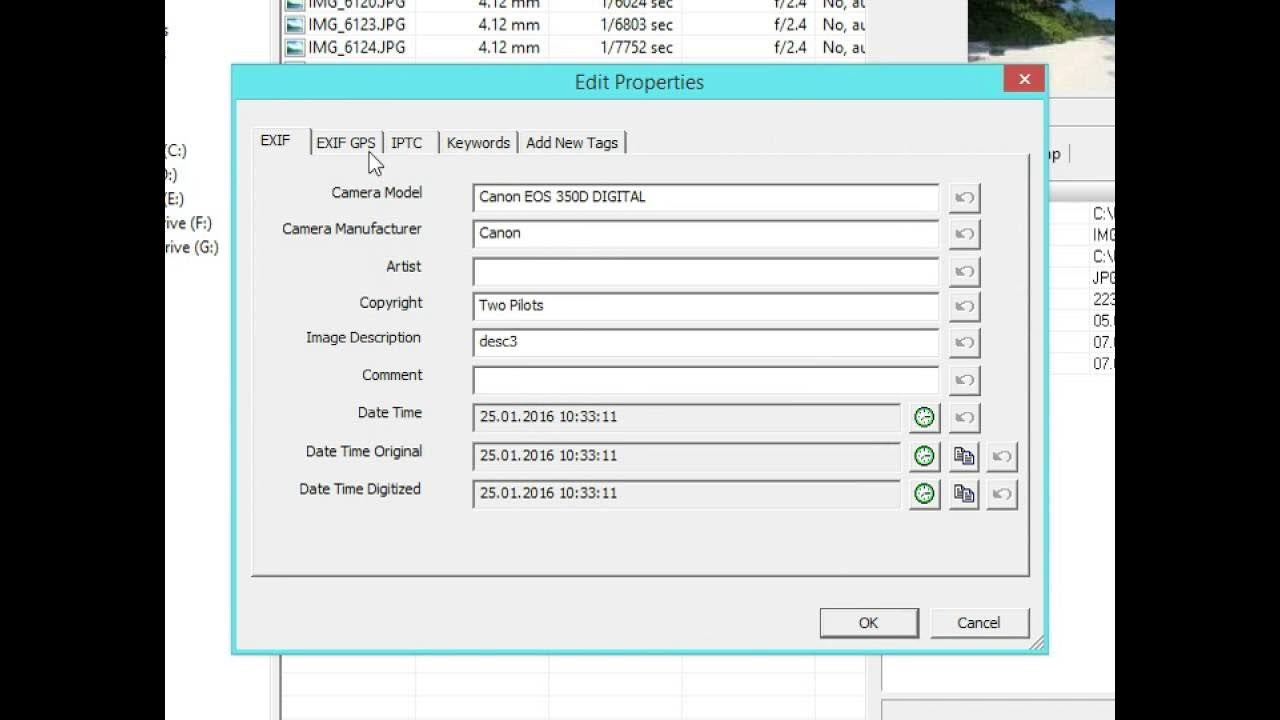Select drive (G:) in the background folder tree

click(192, 247)
